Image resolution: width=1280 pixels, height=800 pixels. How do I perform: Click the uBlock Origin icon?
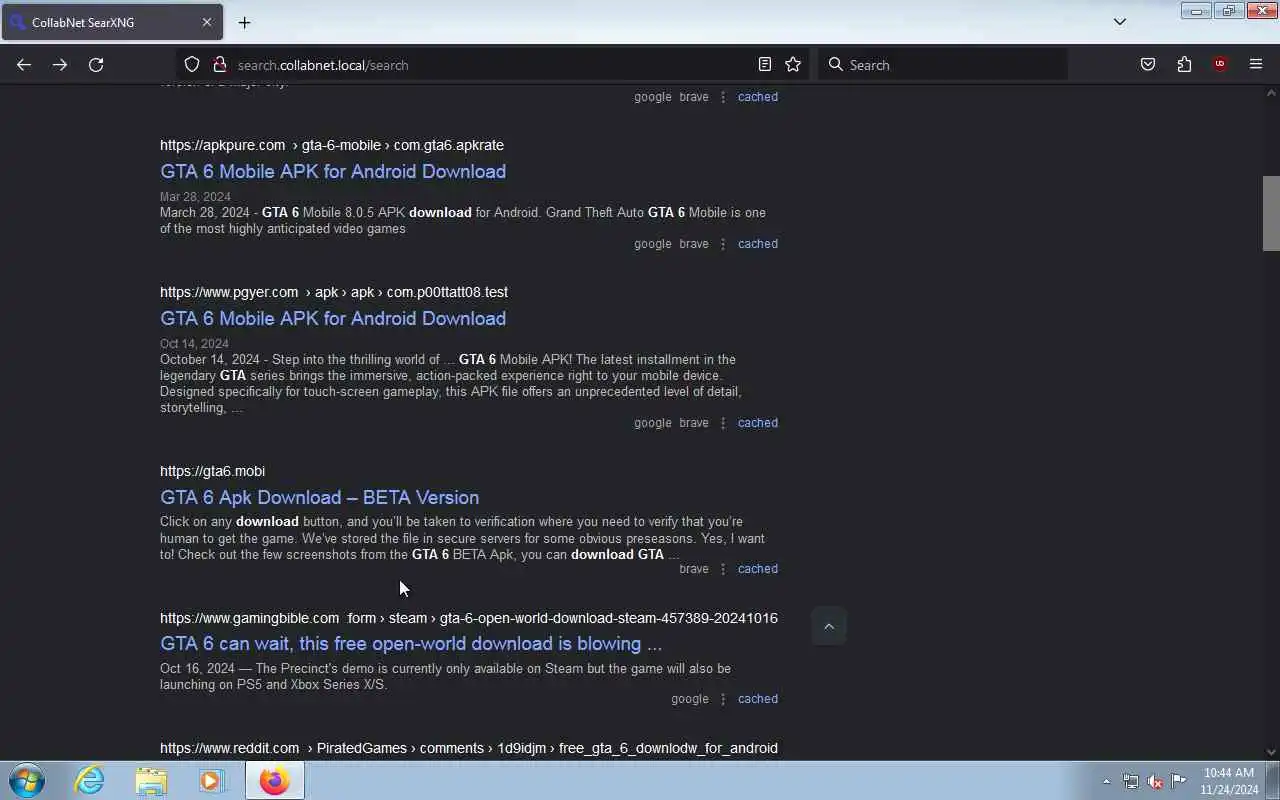coord(1220,64)
